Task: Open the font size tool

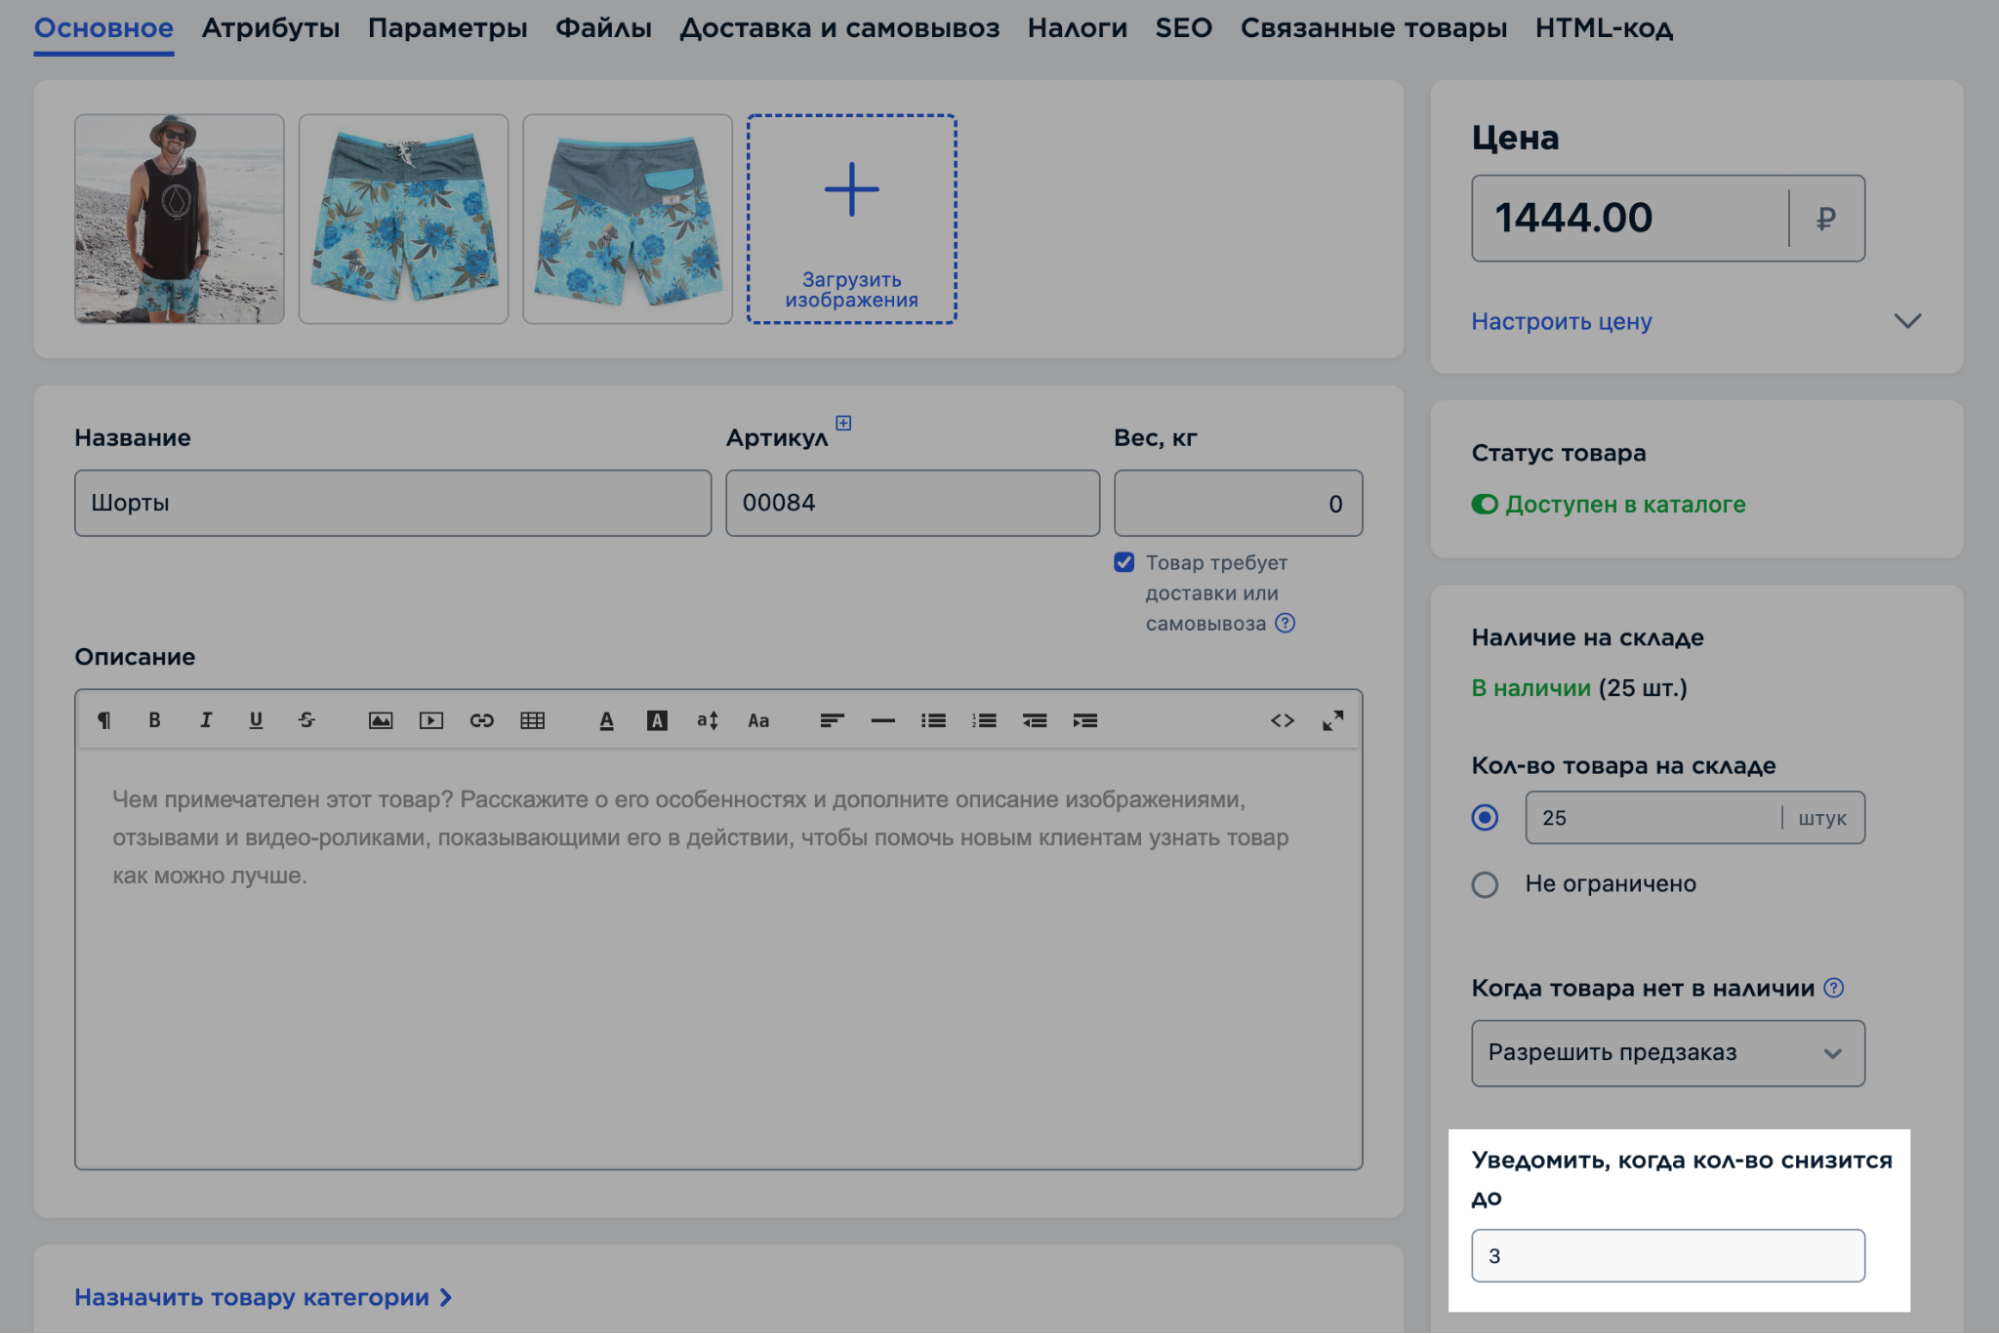Action: pyautogui.click(x=708, y=720)
